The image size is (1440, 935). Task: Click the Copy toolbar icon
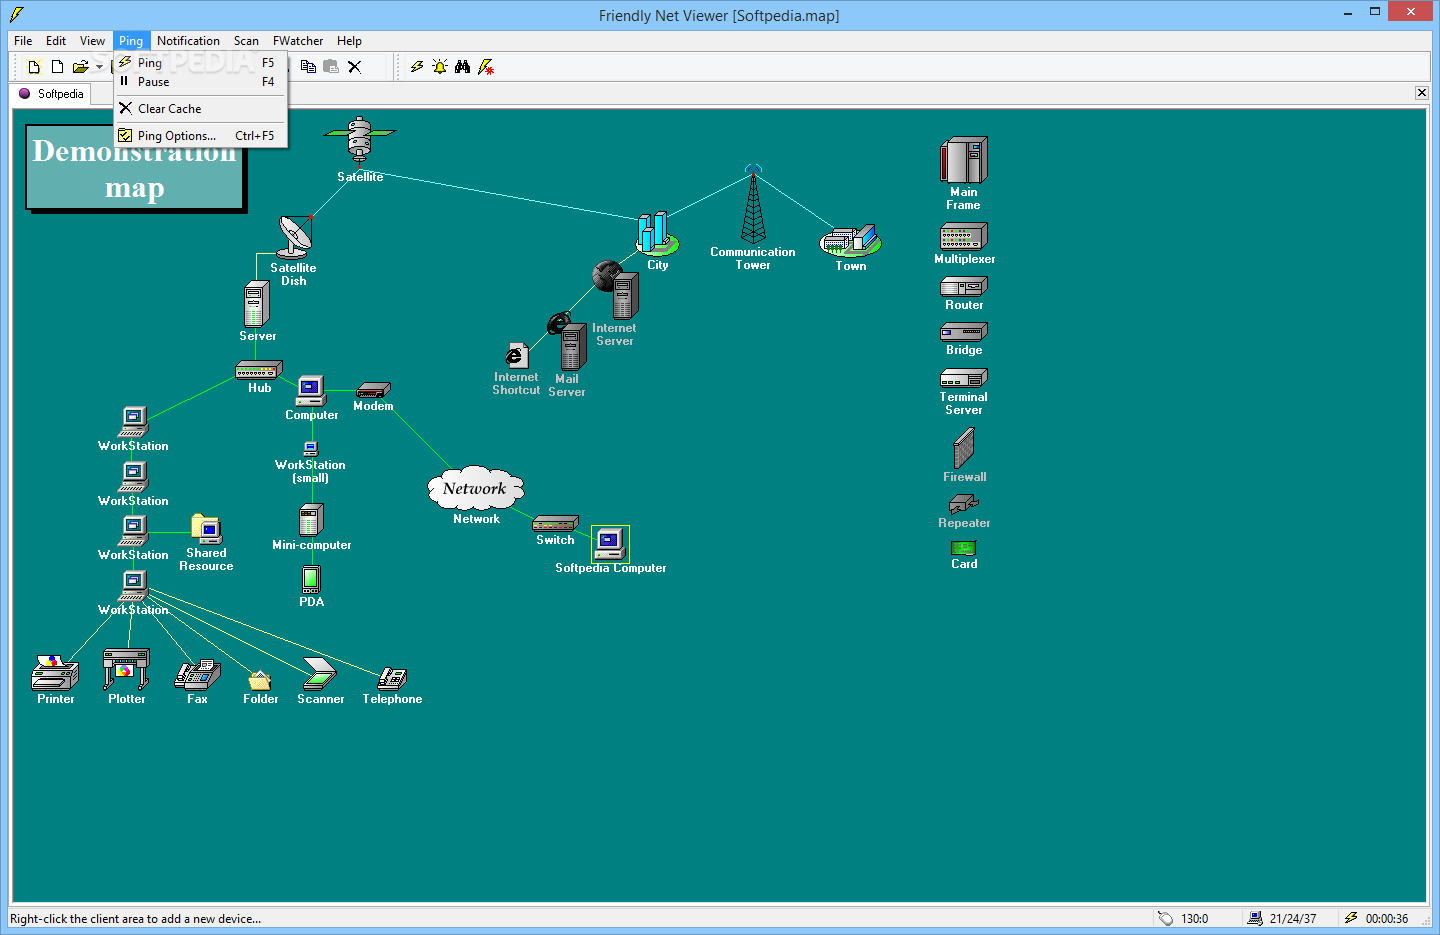tap(308, 67)
